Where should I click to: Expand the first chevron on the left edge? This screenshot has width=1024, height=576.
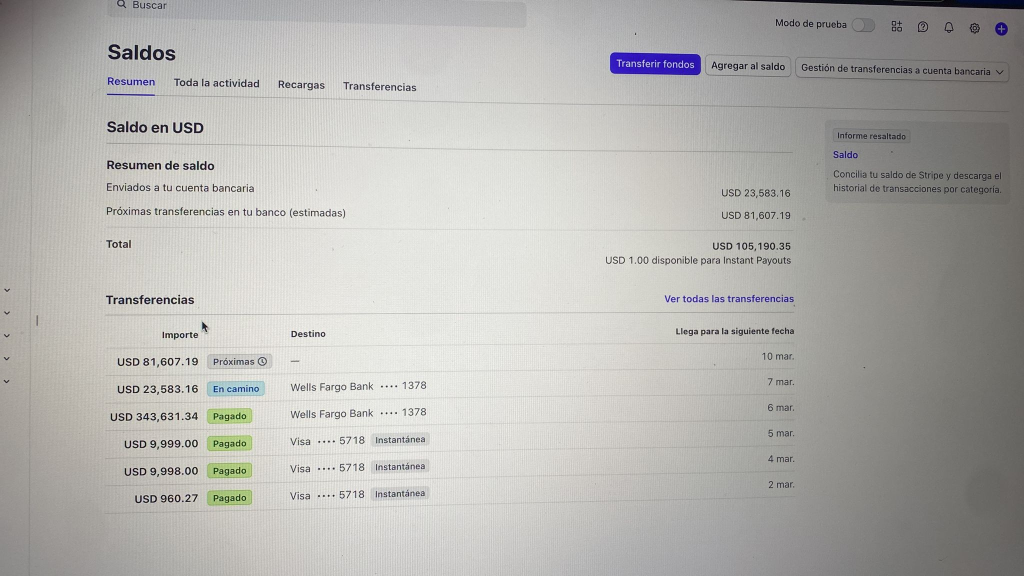click(8, 289)
